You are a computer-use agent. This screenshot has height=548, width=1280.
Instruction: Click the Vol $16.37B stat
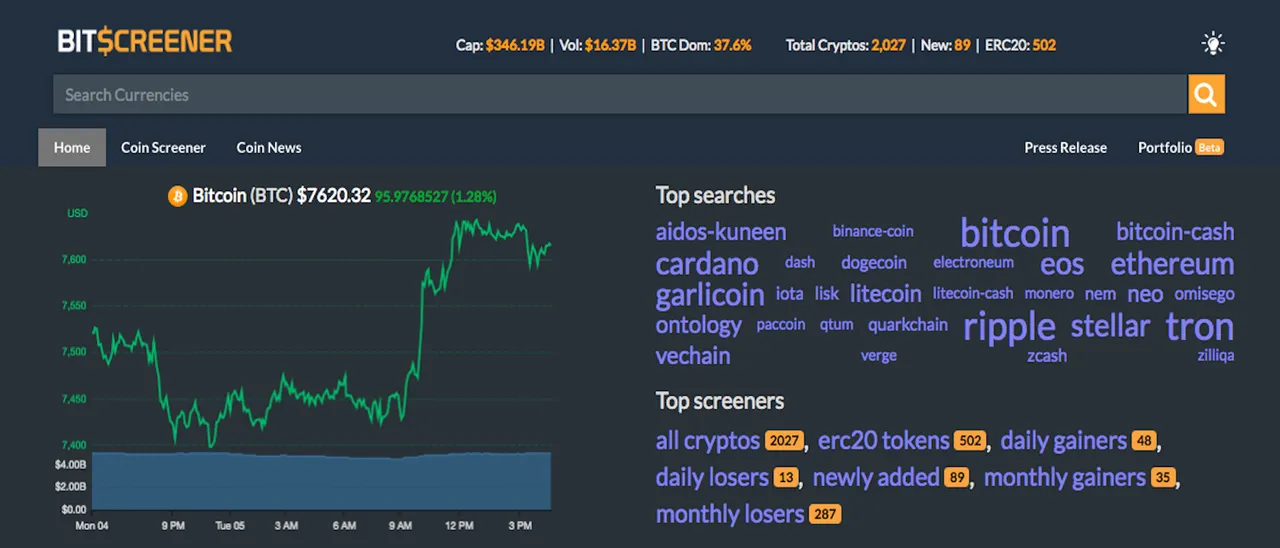click(x=597, y=45)
